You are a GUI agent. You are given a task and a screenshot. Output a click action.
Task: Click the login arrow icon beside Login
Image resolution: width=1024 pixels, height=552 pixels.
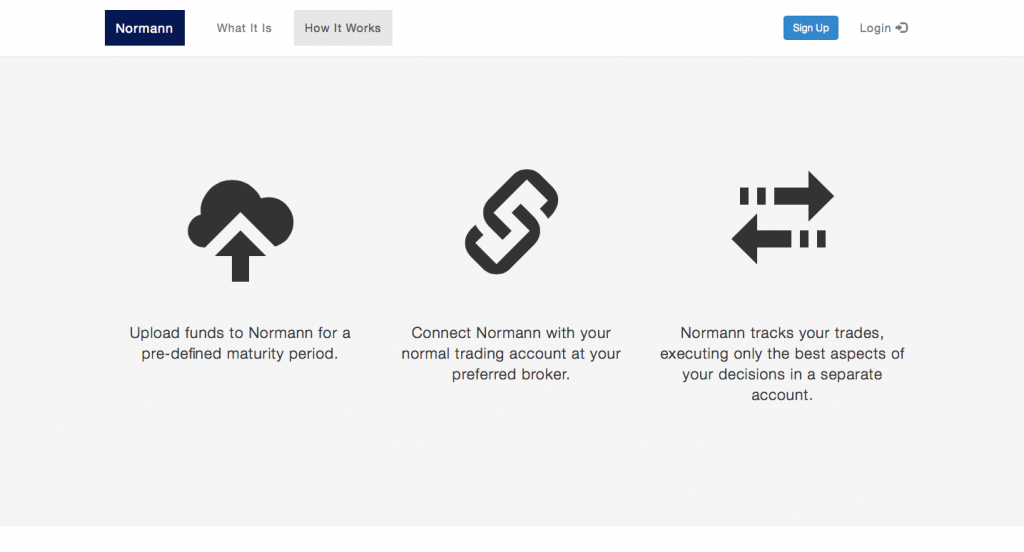[902, 28]
